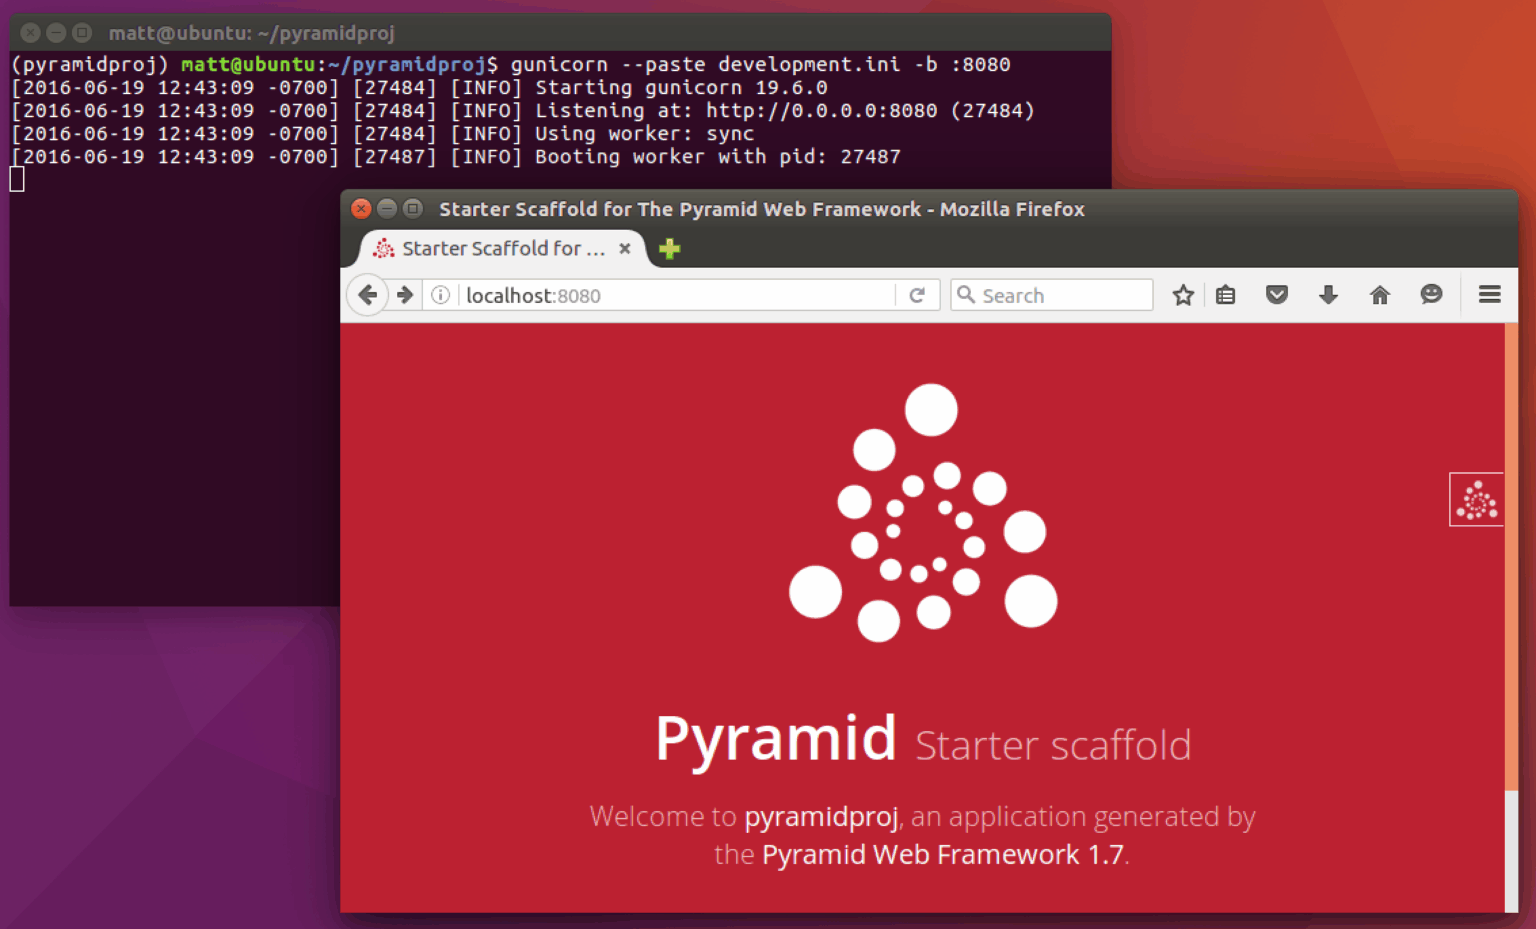Reload the localhost:8080 page
1536x929 pixels.
pos(917,294)
